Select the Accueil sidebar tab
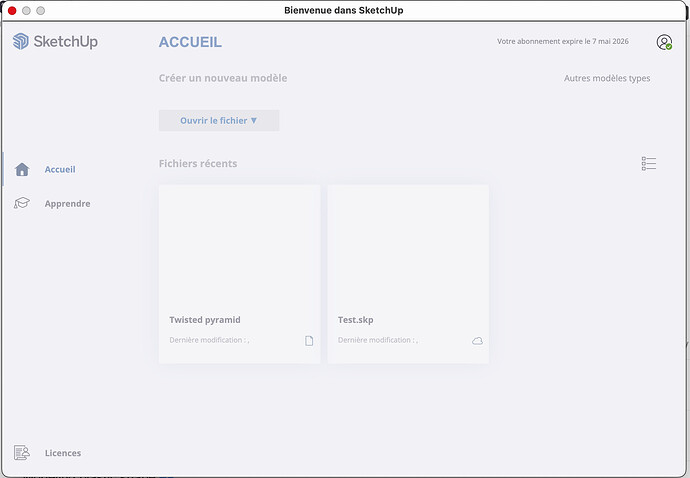 point(60,169)
